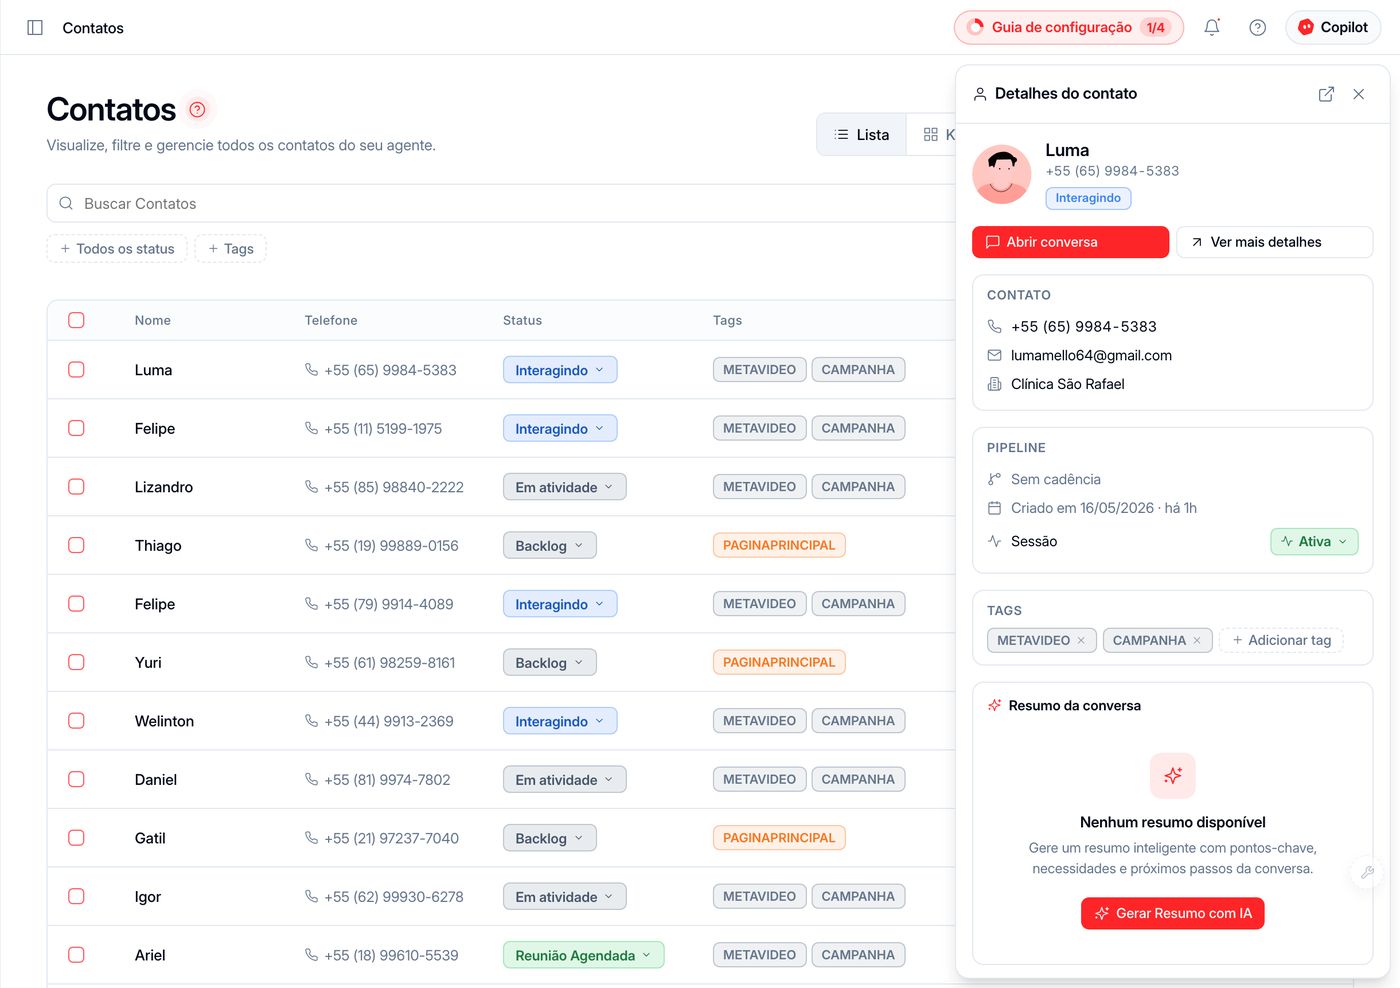Click Adicionar tag

[1282, 641]
